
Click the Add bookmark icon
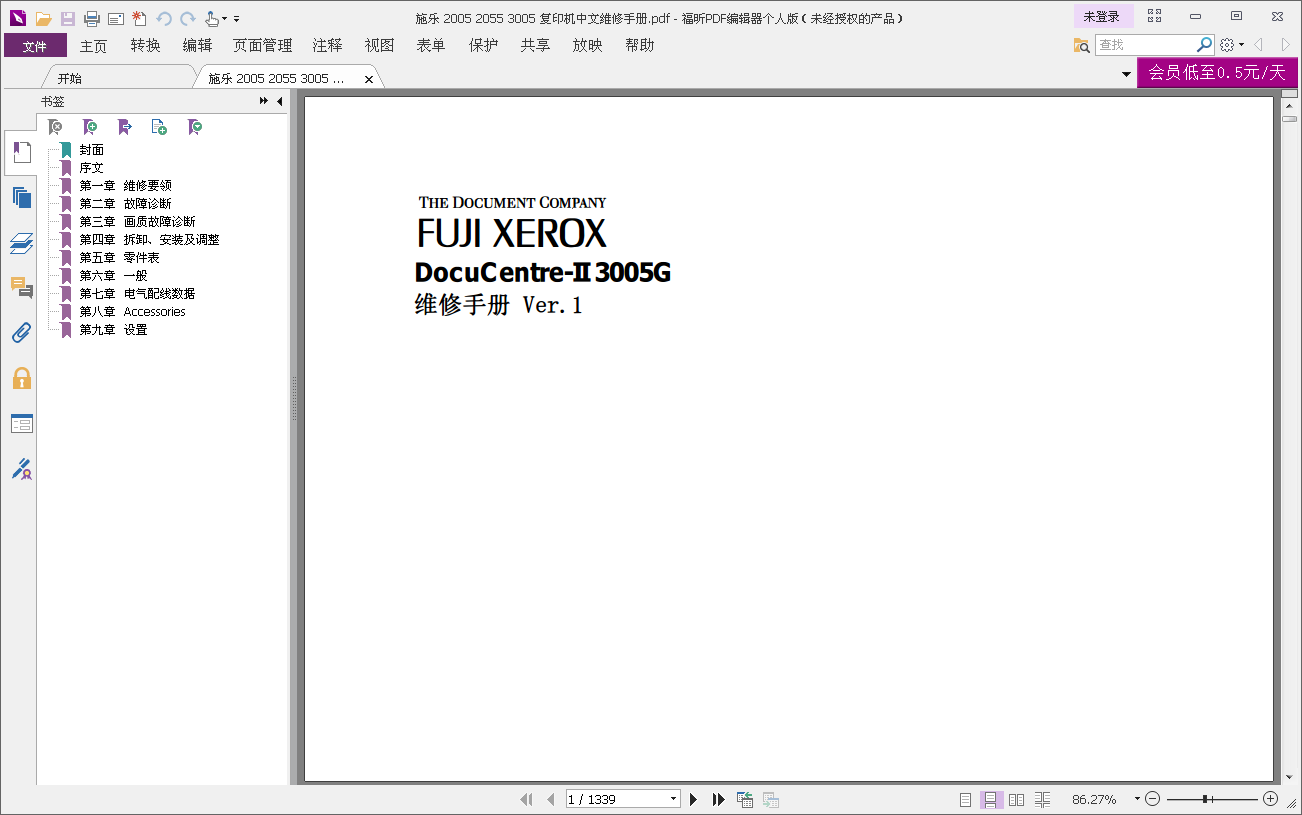(x=90, y=127)
